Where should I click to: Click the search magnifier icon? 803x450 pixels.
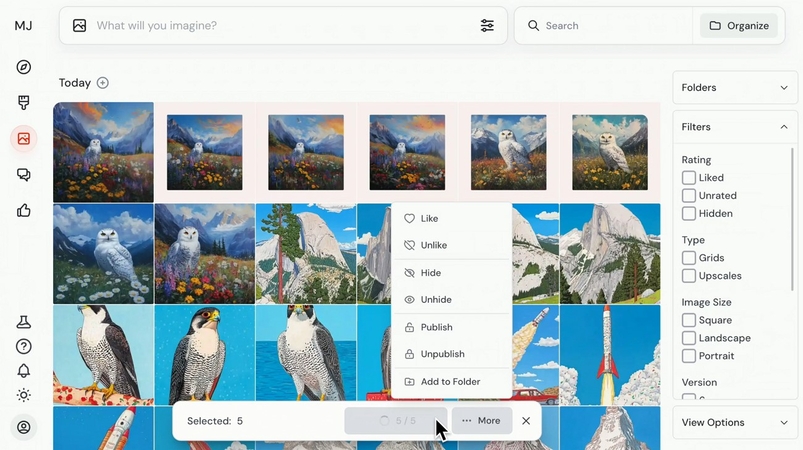click(x=533, y=26)
